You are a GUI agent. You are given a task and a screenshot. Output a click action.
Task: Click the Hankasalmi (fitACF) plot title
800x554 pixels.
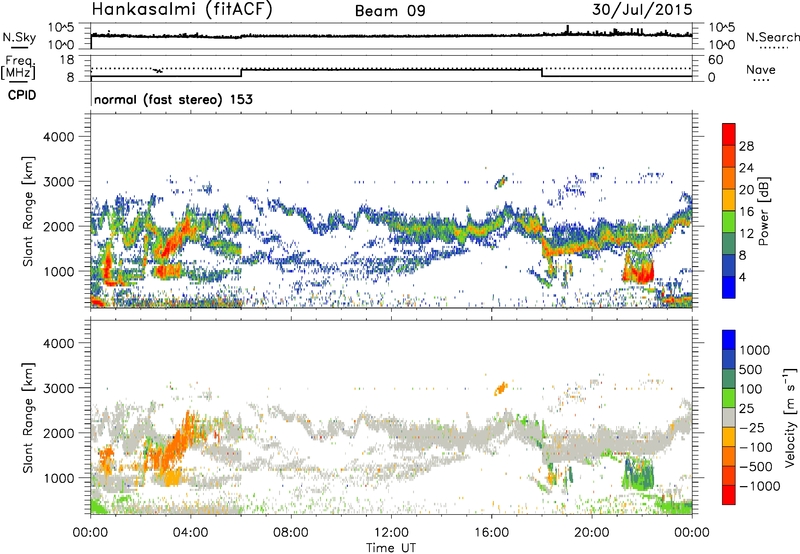pyautogui.click(x=182, y=10)
